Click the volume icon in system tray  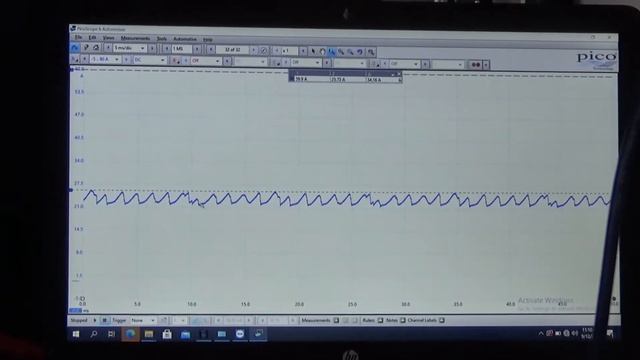pos(575,333)
